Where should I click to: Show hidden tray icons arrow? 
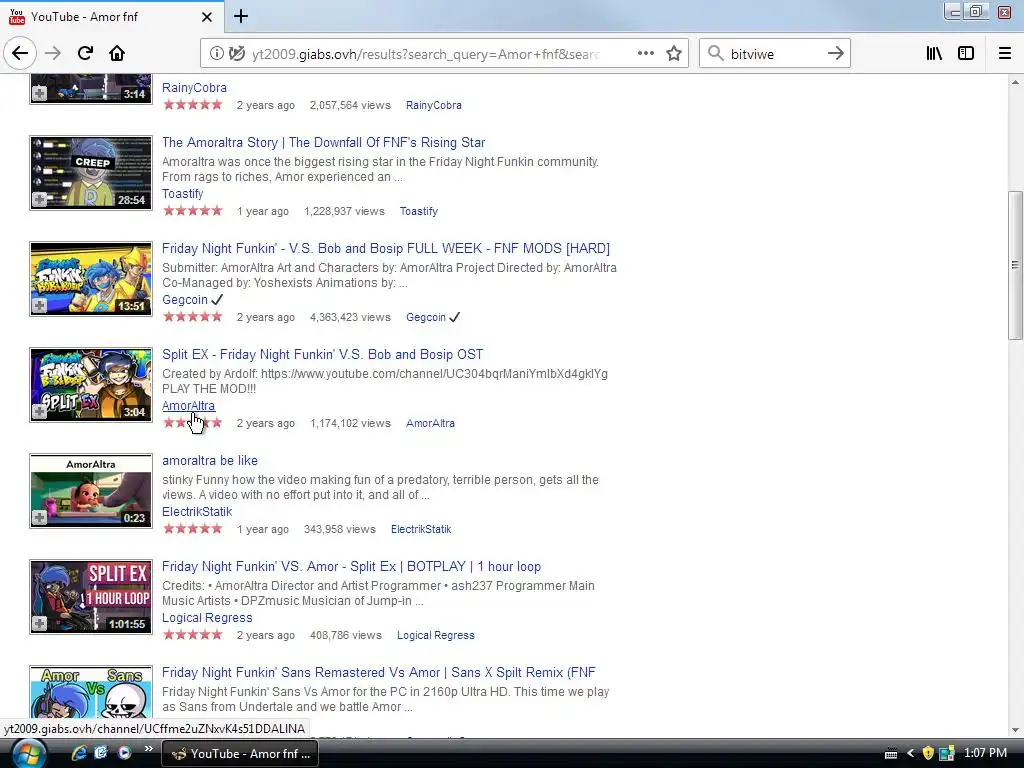pos(910,754)
